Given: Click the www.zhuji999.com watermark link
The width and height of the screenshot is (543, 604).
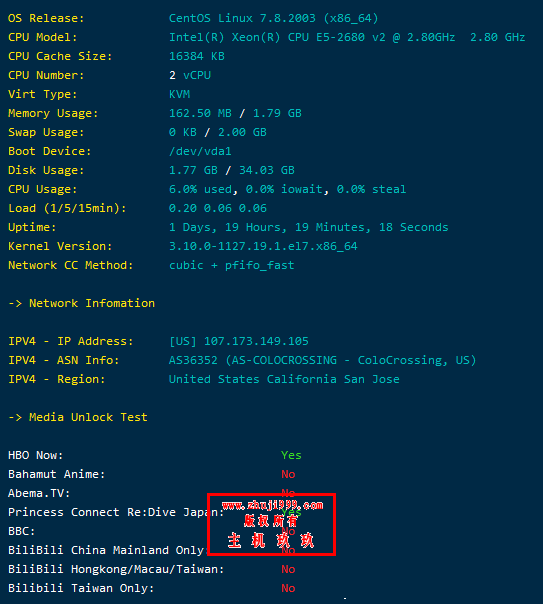Looking at the screenshot, I should coord(273,505).
